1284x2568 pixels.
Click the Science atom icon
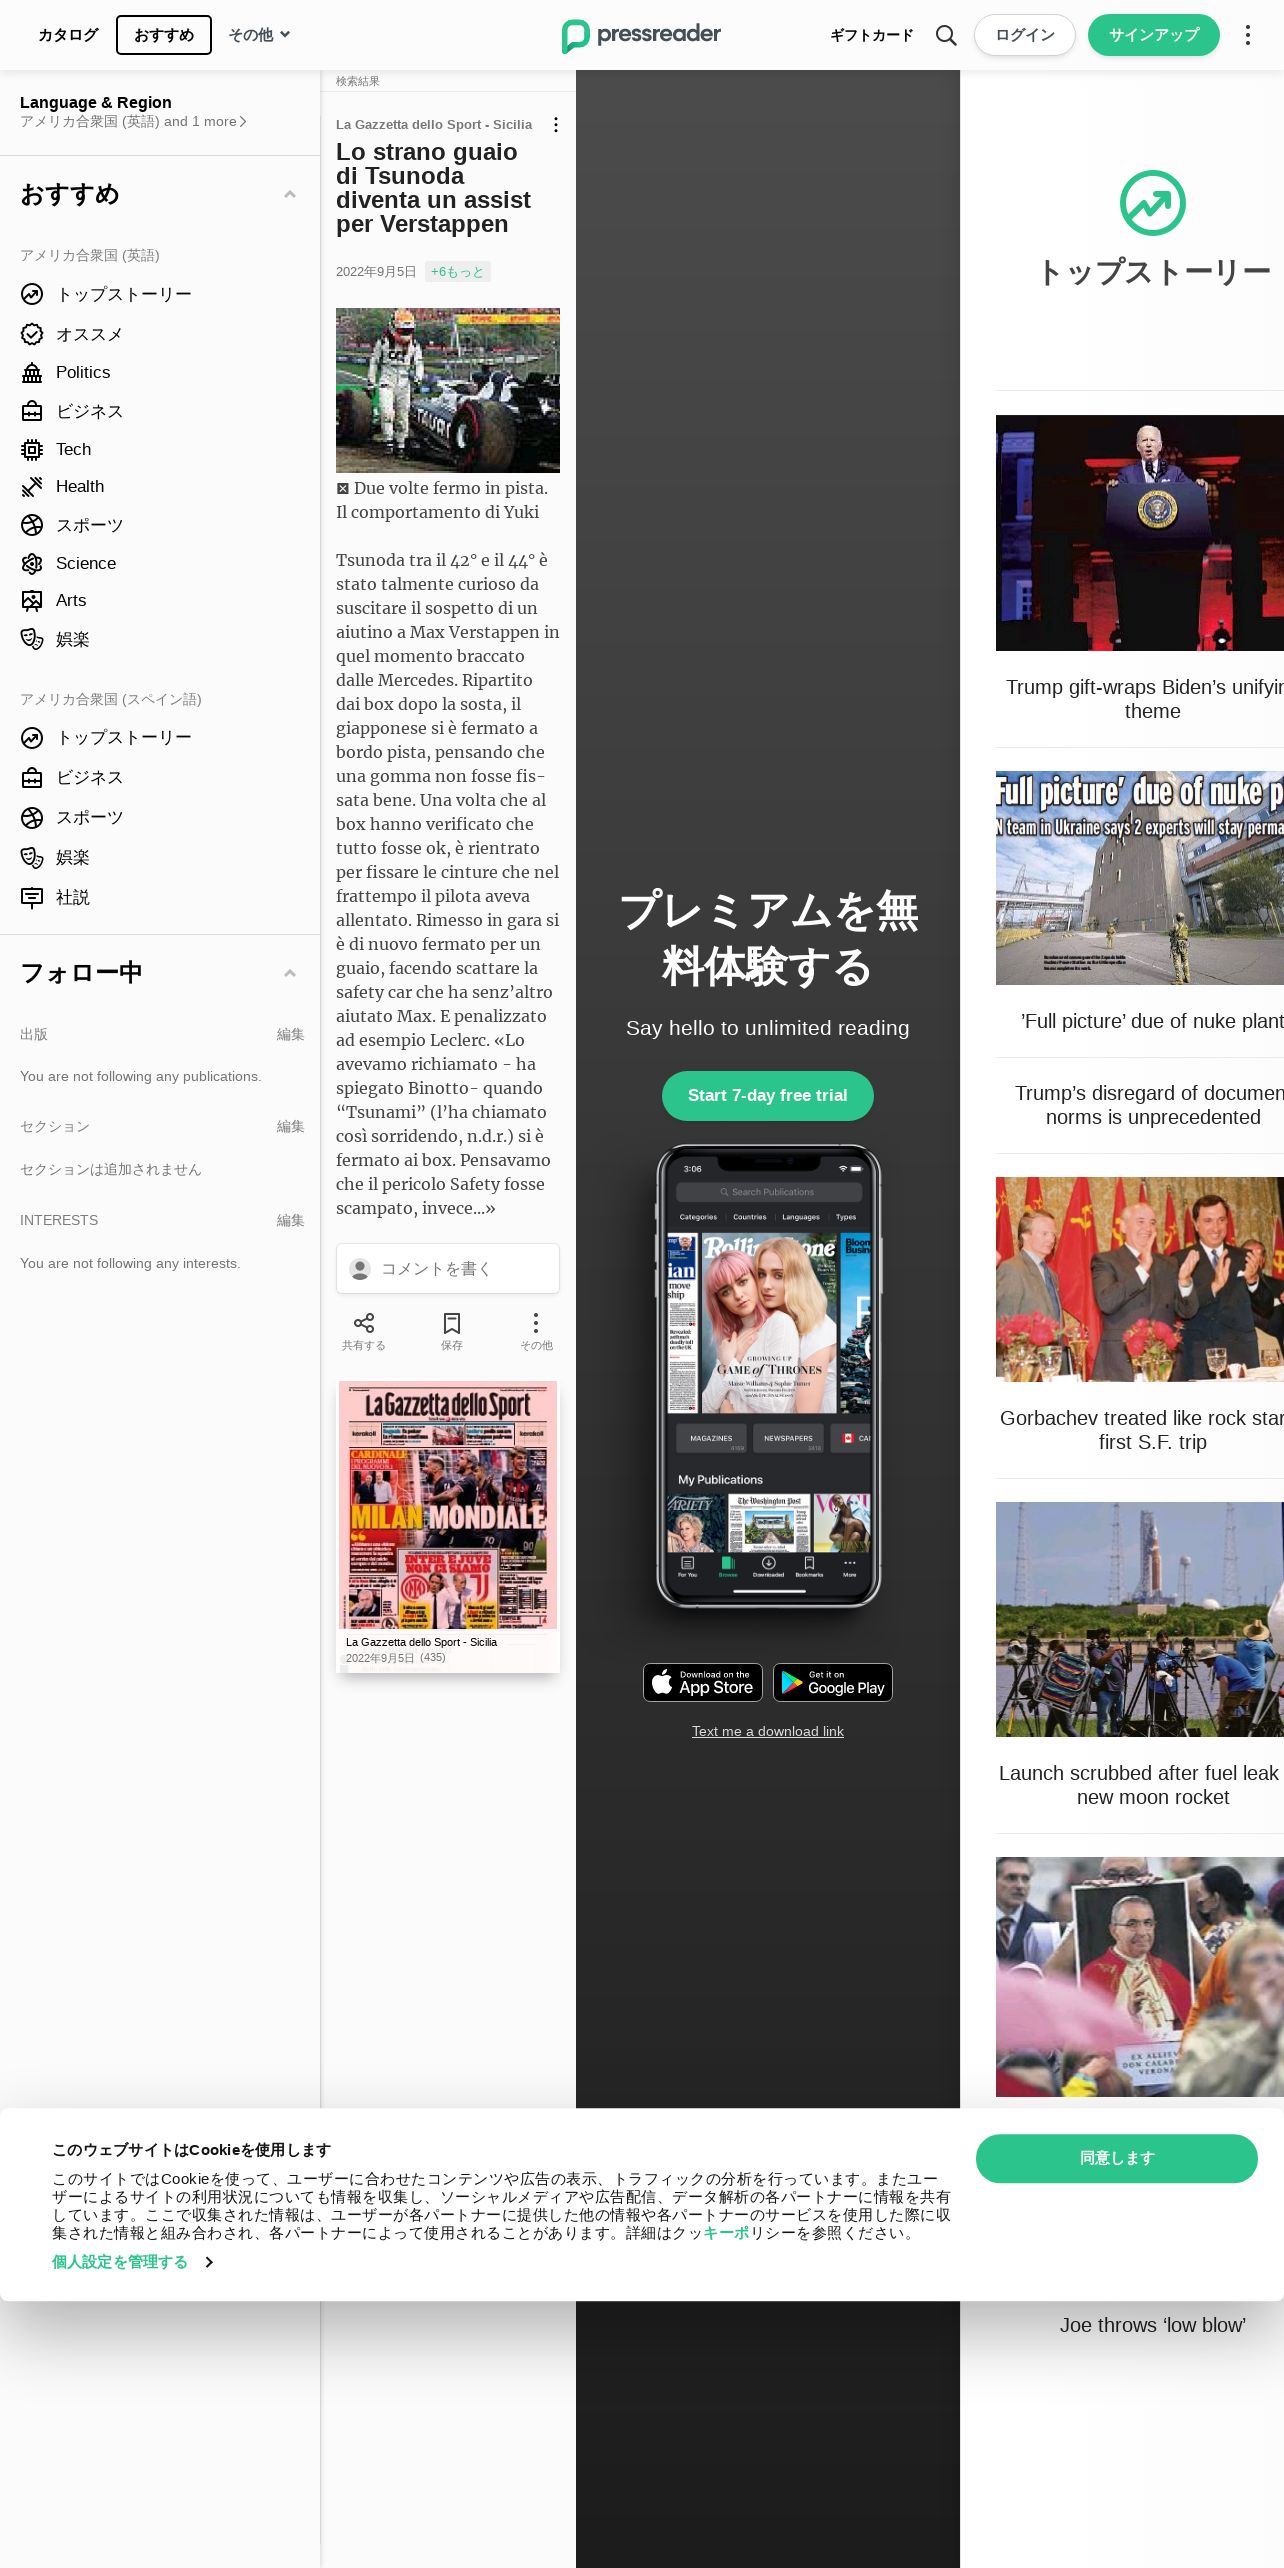tap(32, 563)
